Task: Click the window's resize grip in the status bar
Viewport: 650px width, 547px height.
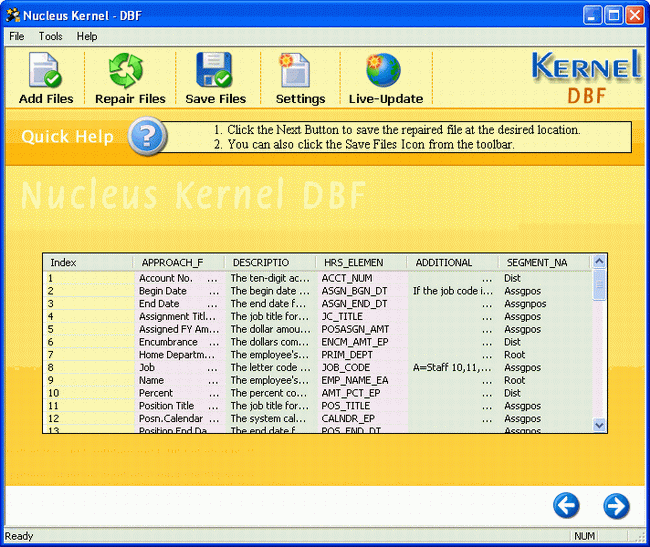Action: (640, 537)
